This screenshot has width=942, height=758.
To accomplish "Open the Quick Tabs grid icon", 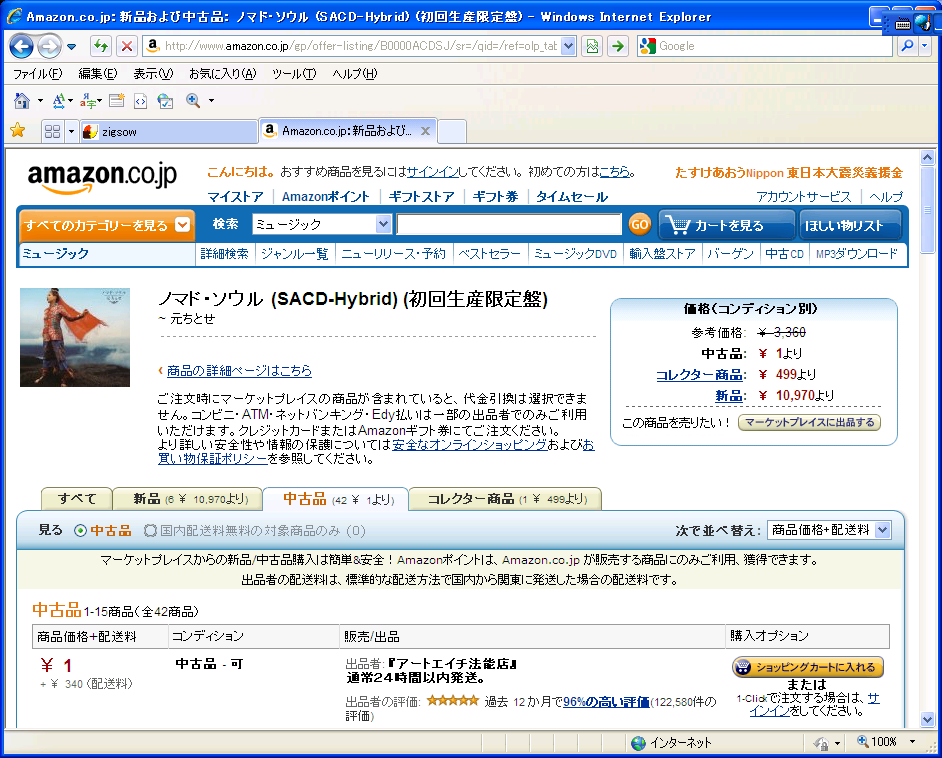I will [x=52, y=131].
